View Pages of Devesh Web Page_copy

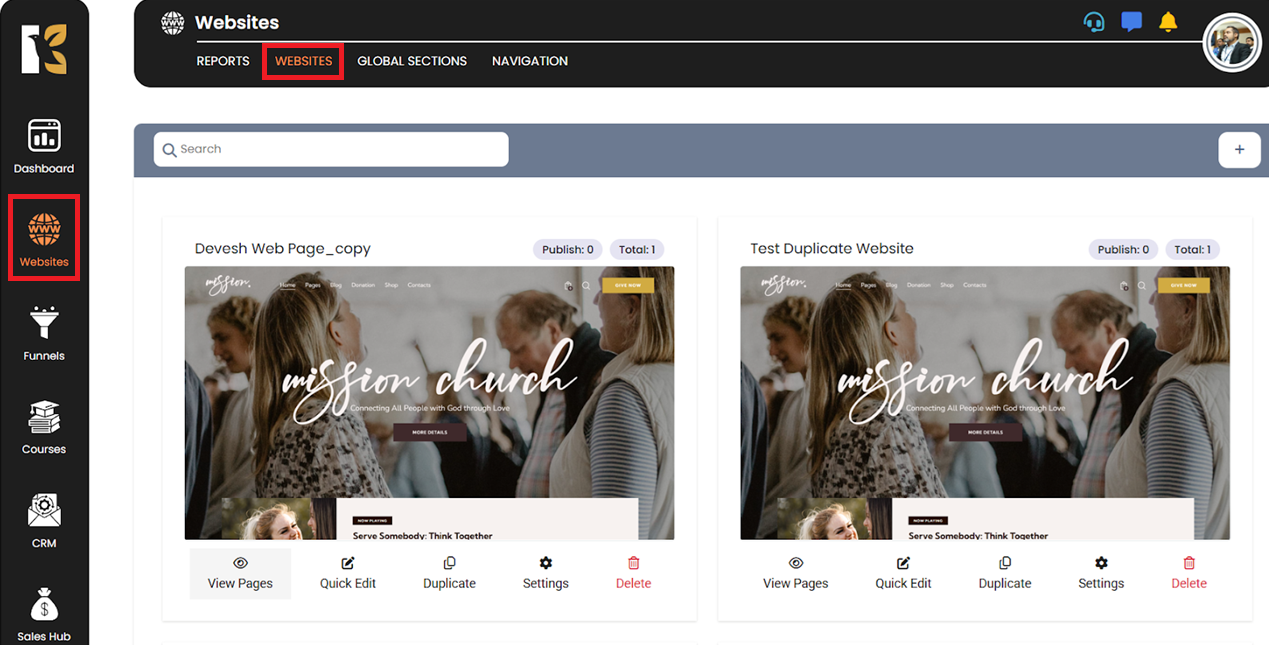(x=240, y=573)
